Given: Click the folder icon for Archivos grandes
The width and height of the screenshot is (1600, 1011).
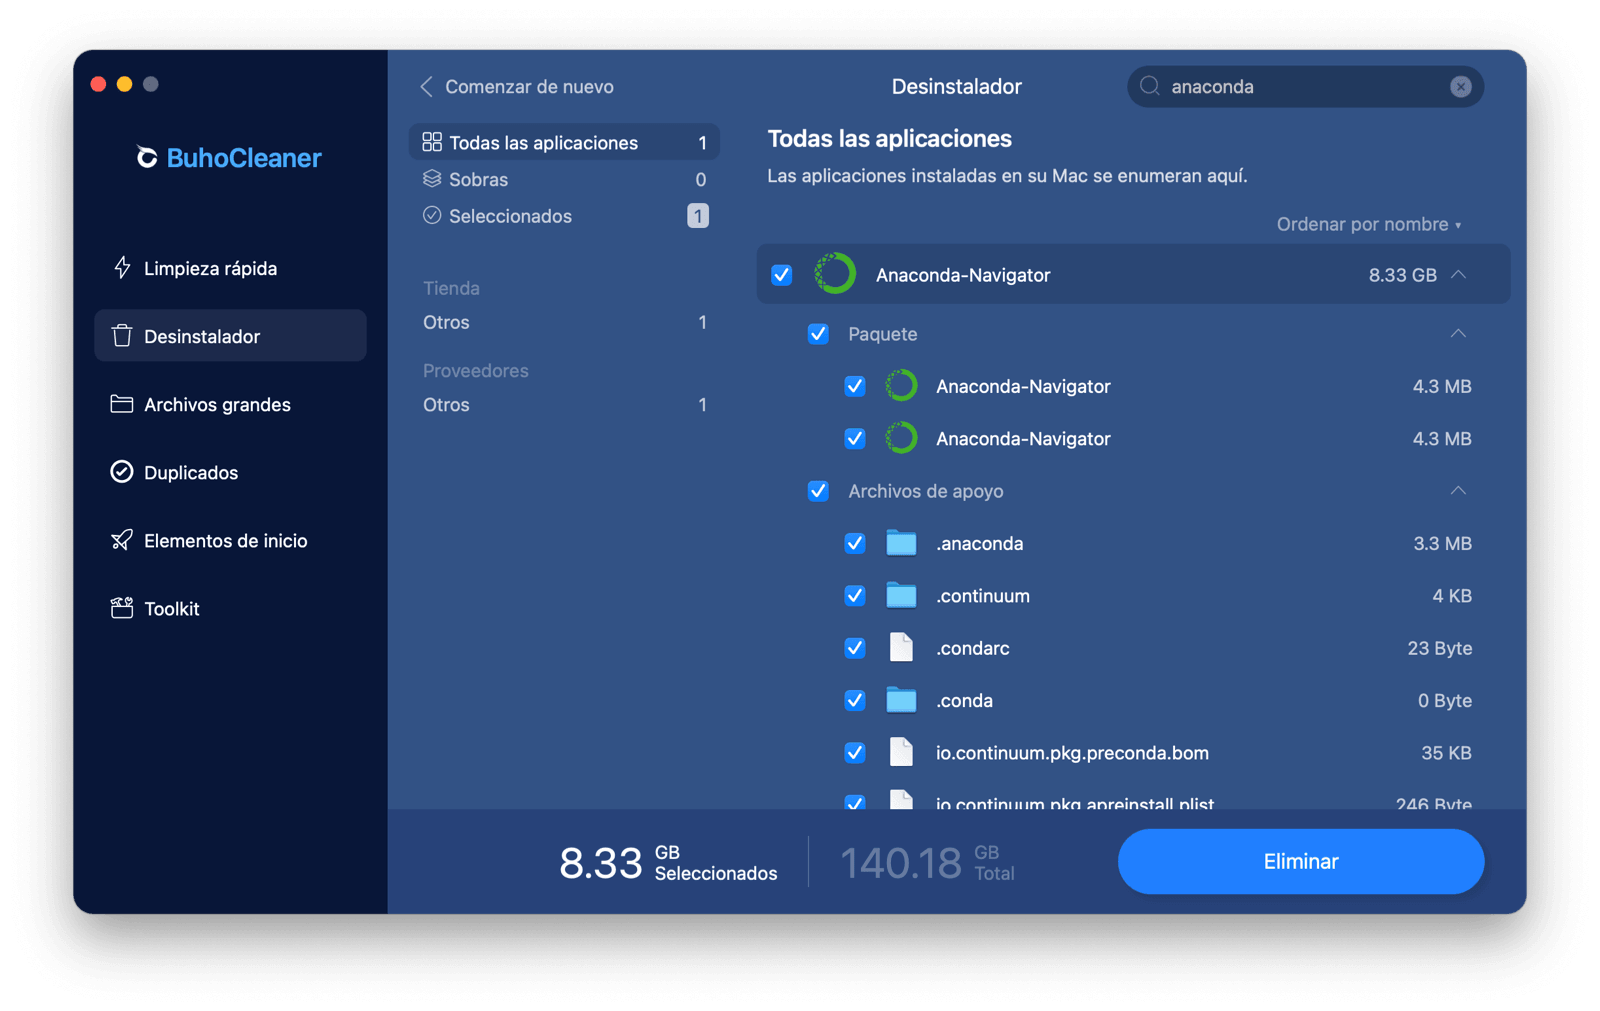Looking at the screenshot, I should click(122, 404).
